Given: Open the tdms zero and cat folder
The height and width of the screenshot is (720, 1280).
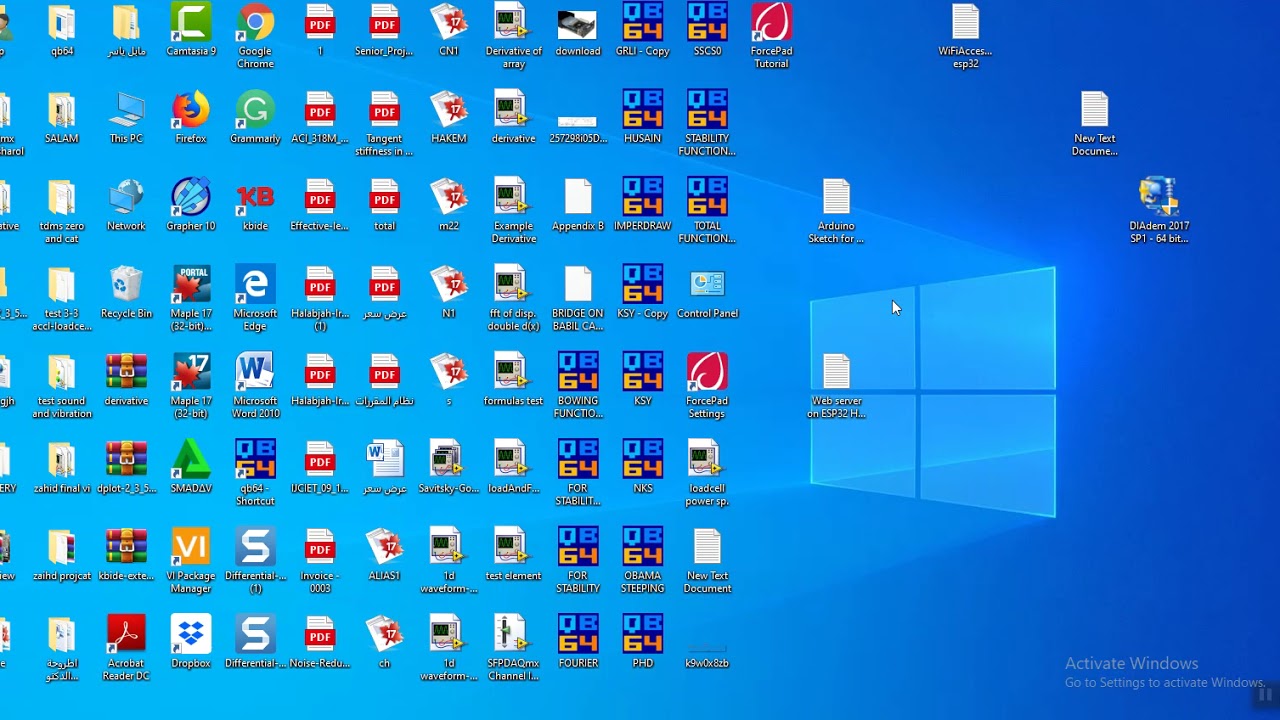Looking at the screenshot, I should [62, 212].
